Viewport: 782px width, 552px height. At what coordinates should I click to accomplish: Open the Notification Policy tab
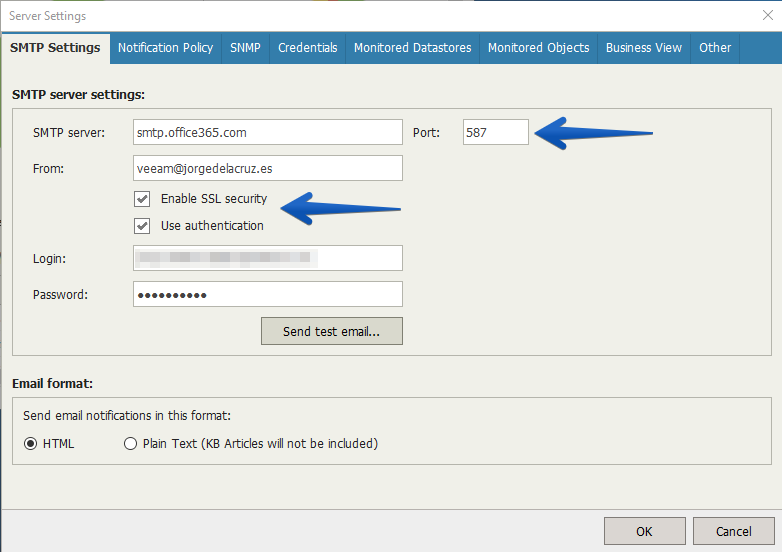(x=166, y=48)
